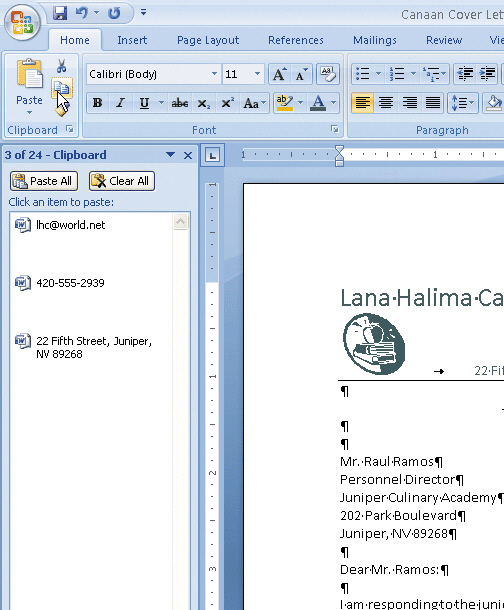
Task: Adjust the ruler indent marker
Action: pos(339,156)
